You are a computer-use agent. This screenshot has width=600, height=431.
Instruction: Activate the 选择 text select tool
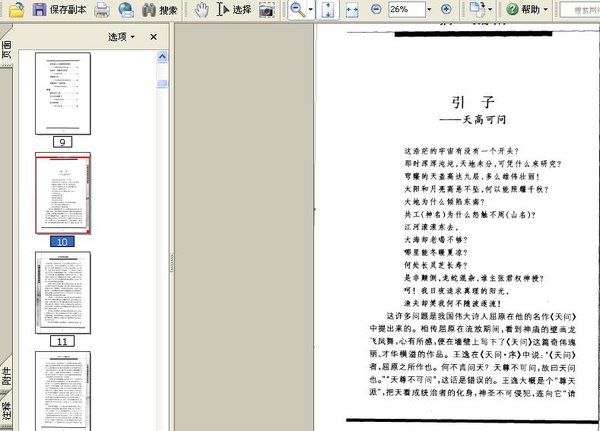coord(234,9)
